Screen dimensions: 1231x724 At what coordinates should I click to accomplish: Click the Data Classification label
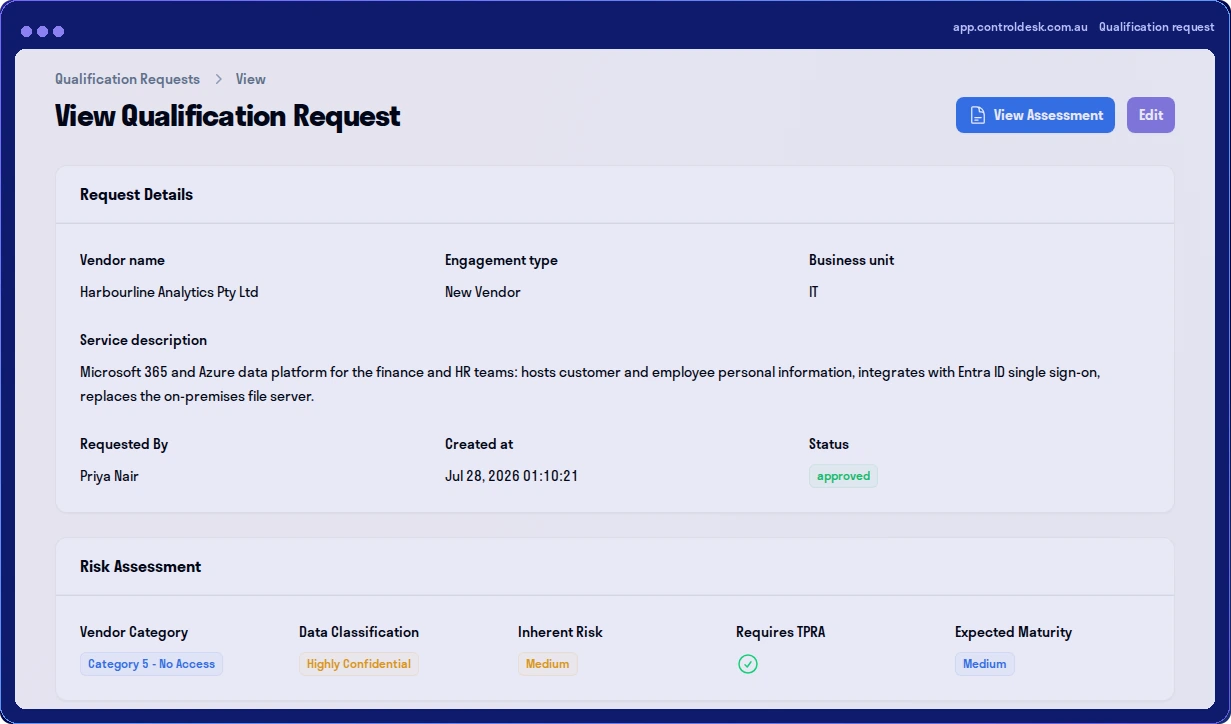click(359, 632)
